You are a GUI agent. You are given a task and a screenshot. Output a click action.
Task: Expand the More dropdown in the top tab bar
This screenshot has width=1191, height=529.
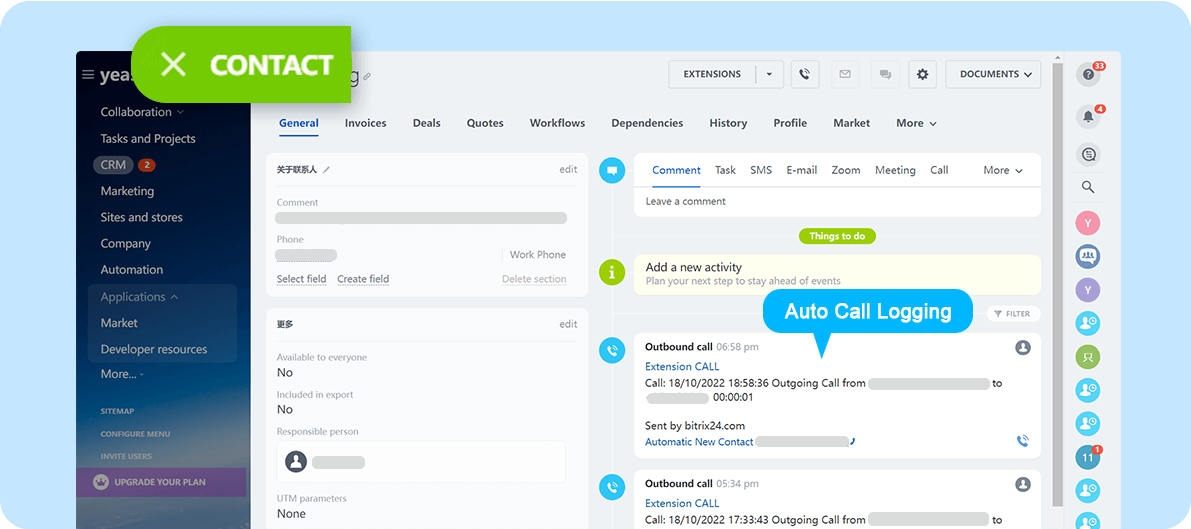(916, 123)
